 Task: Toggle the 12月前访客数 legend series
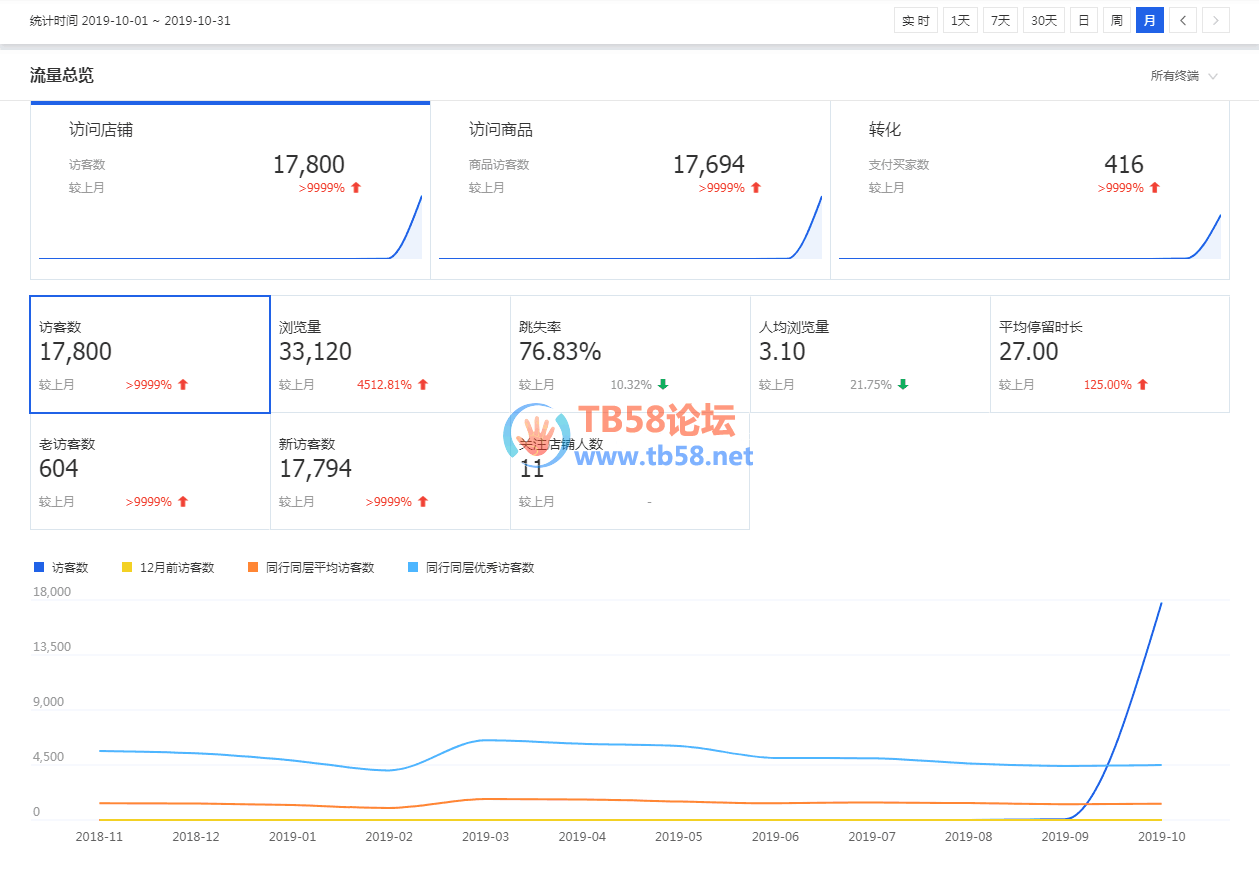point(168,567)
